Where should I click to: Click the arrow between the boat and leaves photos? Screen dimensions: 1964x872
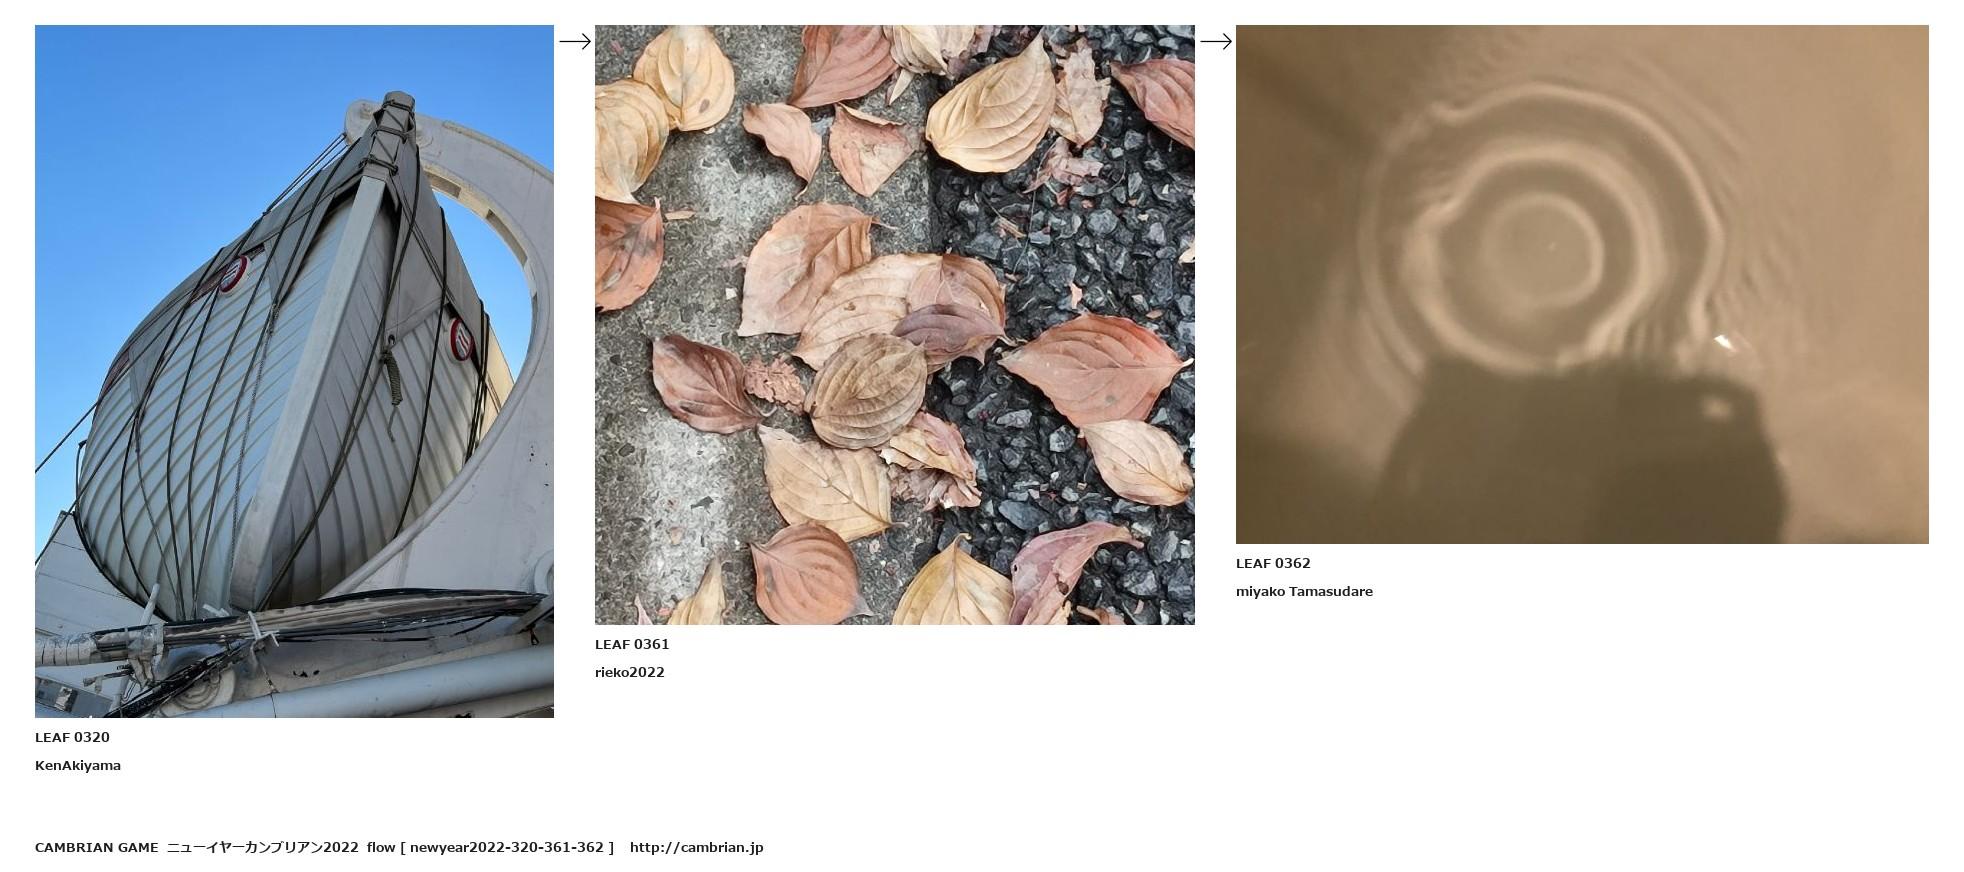(x=575, y=41)
